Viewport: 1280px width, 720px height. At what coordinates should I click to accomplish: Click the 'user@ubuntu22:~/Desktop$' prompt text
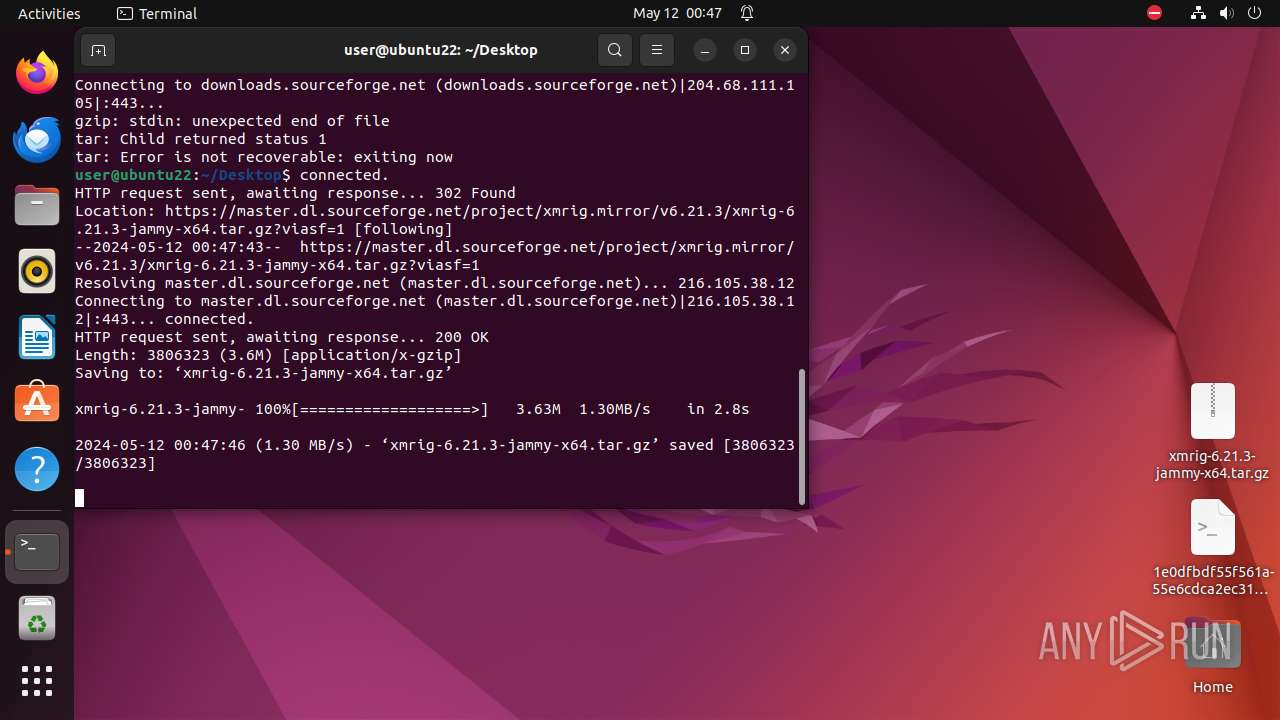[x=183, y=175]
